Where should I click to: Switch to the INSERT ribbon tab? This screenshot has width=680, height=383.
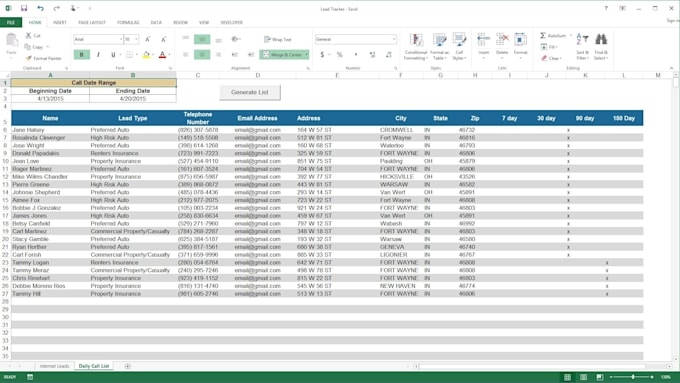60,22
